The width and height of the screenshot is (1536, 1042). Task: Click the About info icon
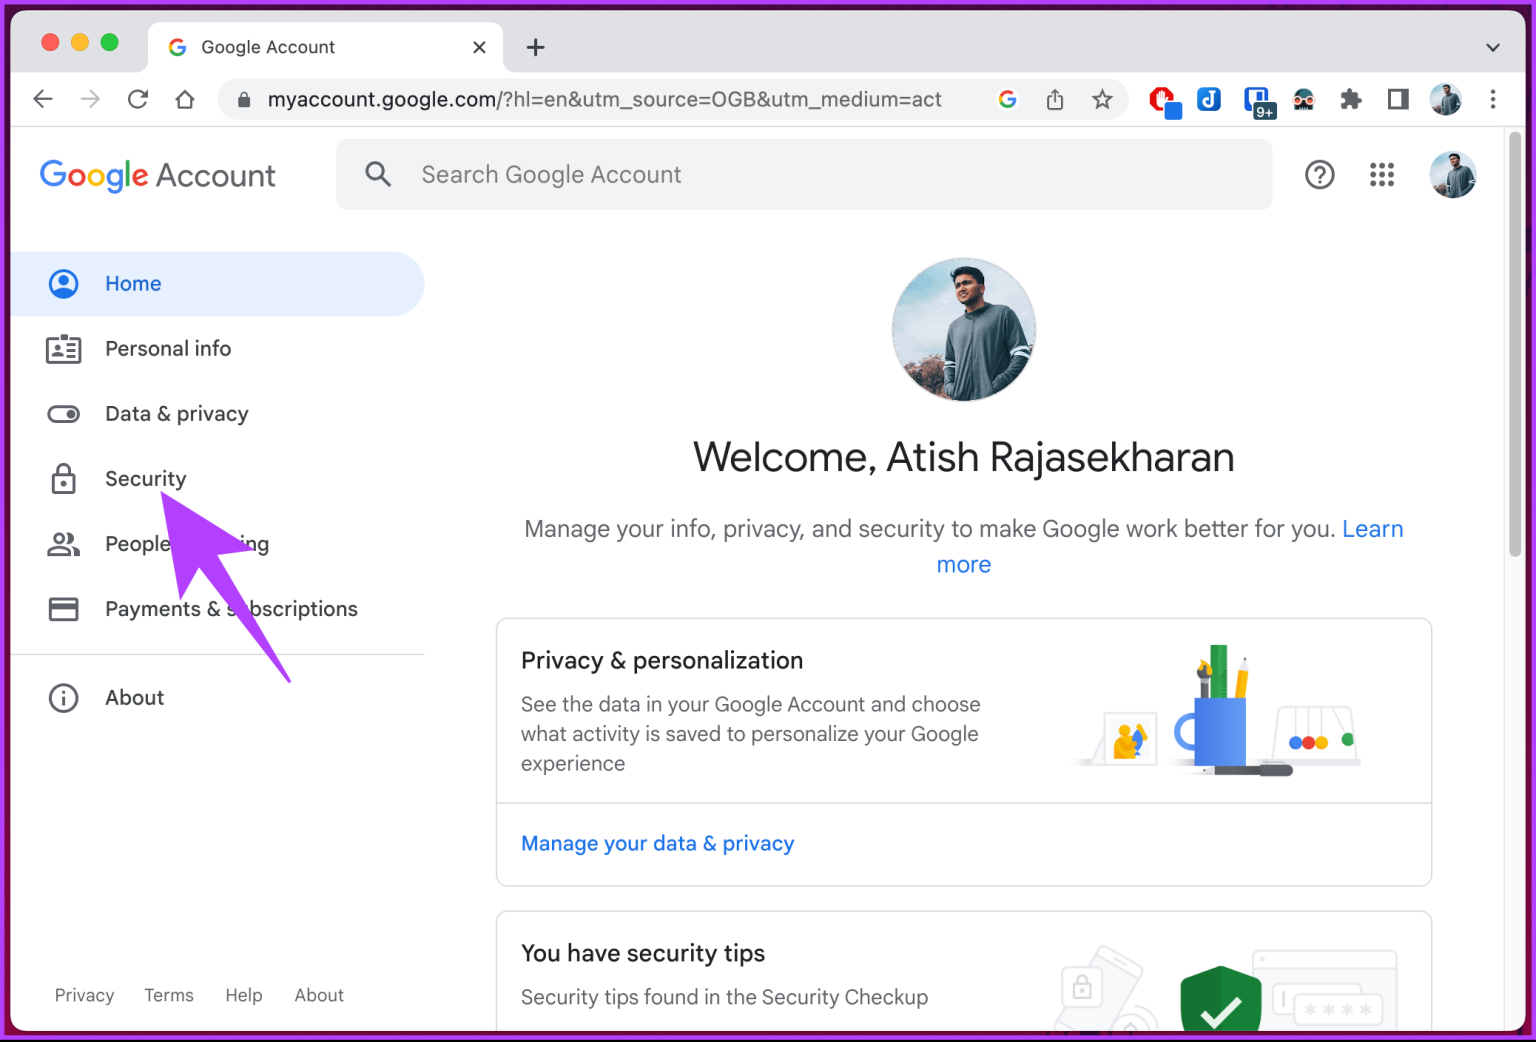point(63,697)
